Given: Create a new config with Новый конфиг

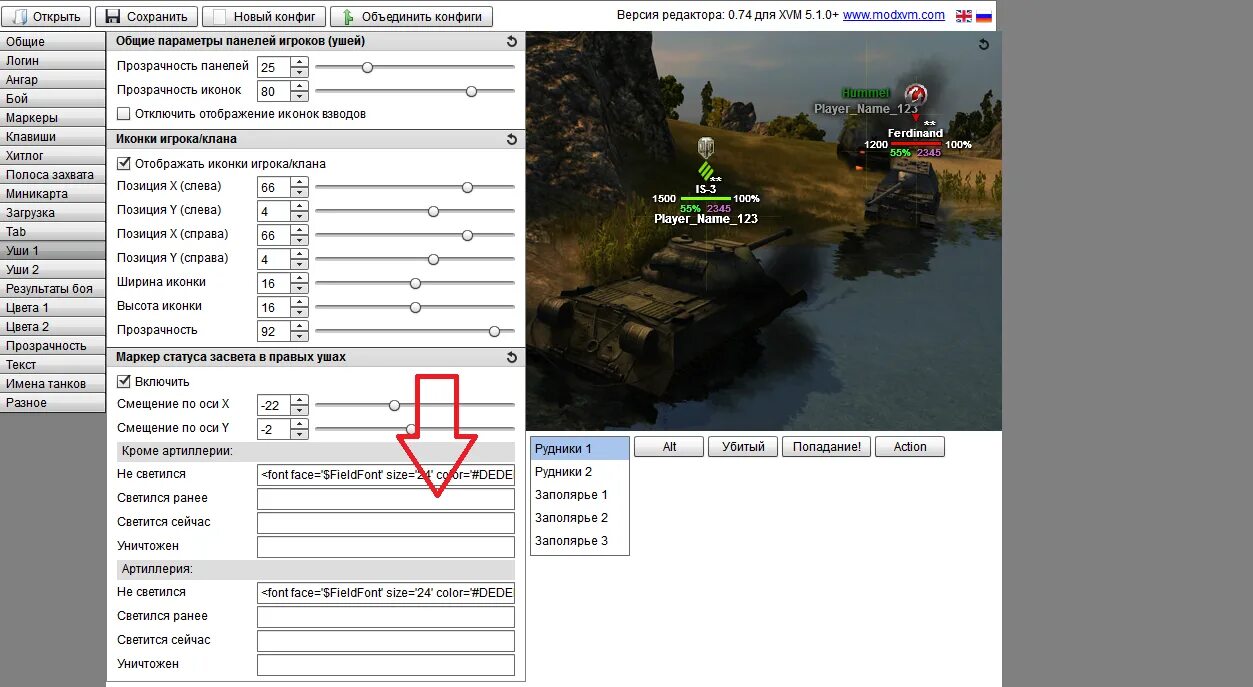Looking at the screenshot, I should [x=264, y=17].
